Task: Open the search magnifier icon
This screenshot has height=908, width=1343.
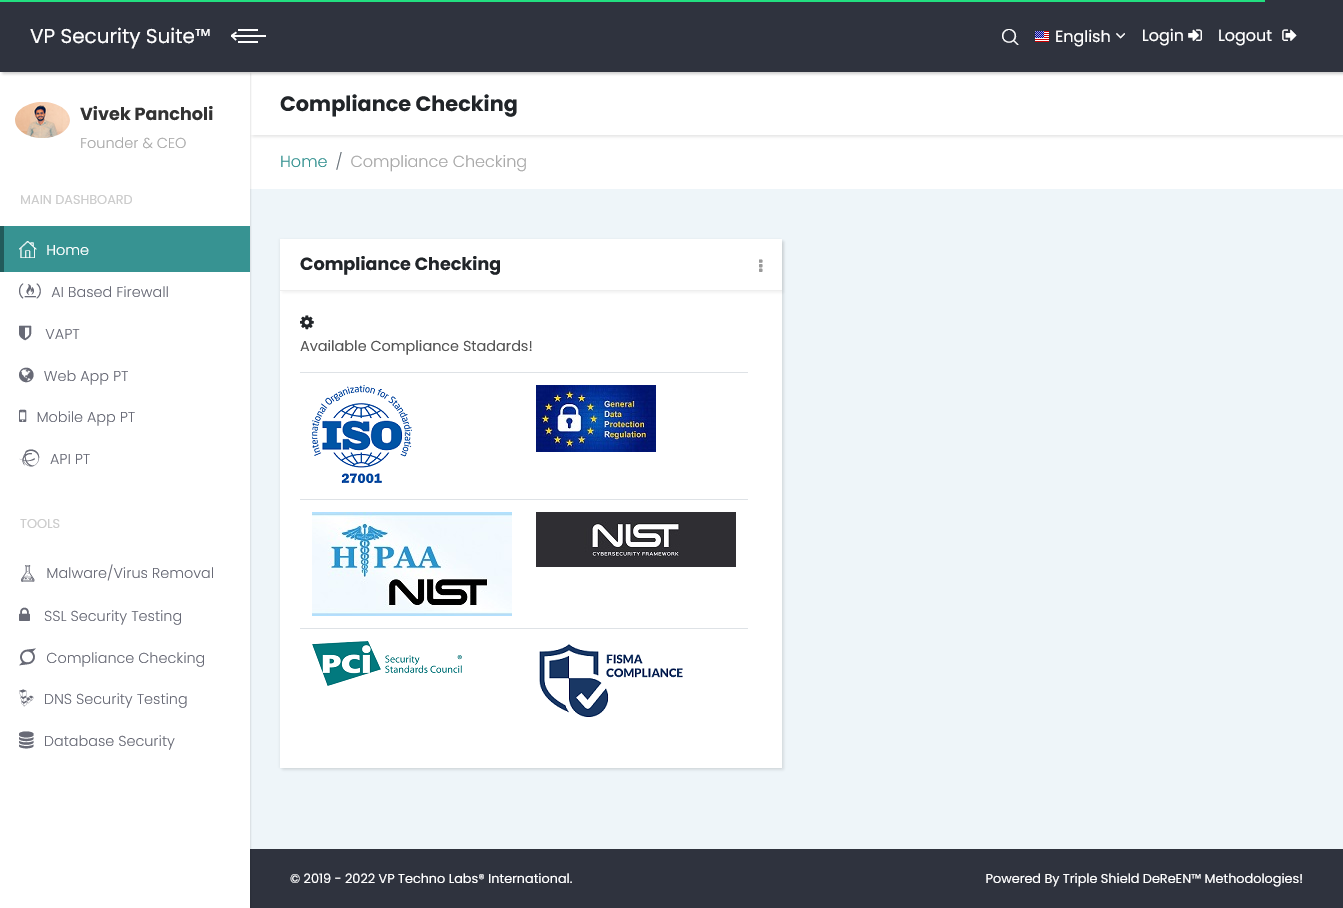Action: click(x=1010, y=37)
